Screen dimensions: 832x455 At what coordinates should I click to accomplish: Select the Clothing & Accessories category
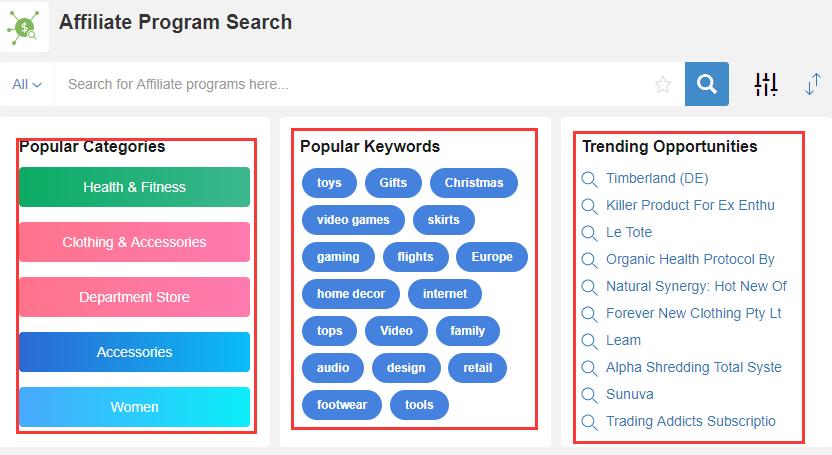point(134,242)
